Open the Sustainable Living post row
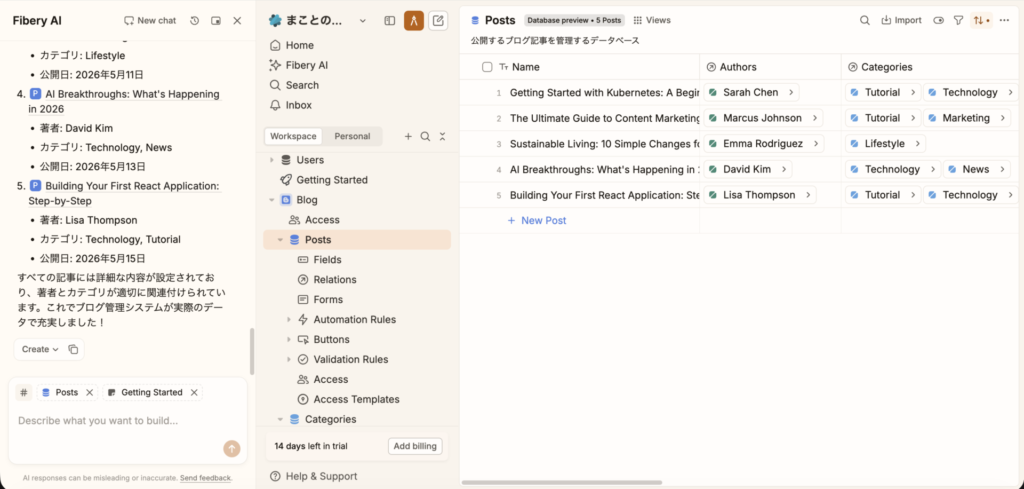 (x=604, y=144)
